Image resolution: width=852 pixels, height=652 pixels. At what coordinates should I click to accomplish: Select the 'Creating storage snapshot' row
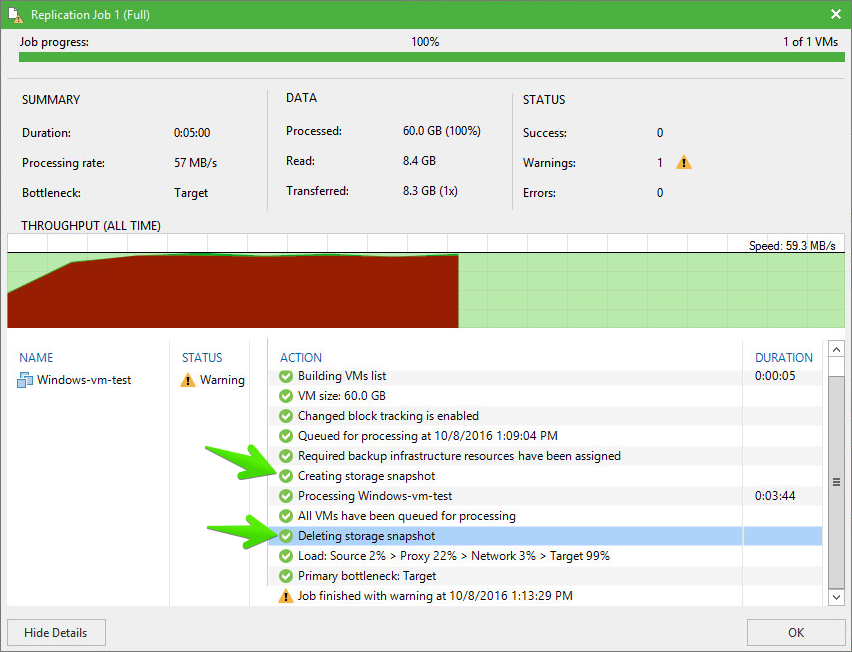tap(545, 476)
